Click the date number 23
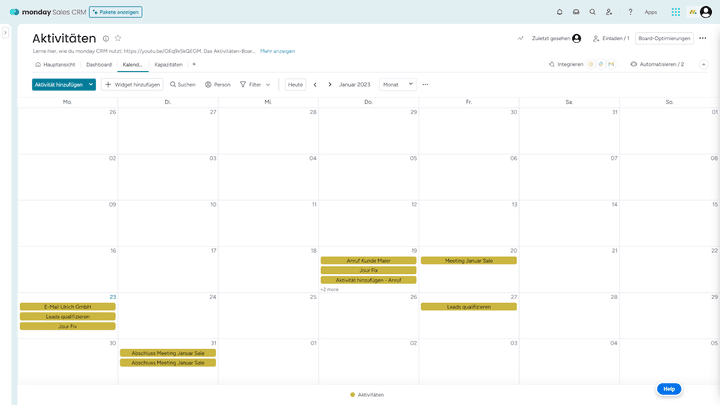 click(112, 297)
